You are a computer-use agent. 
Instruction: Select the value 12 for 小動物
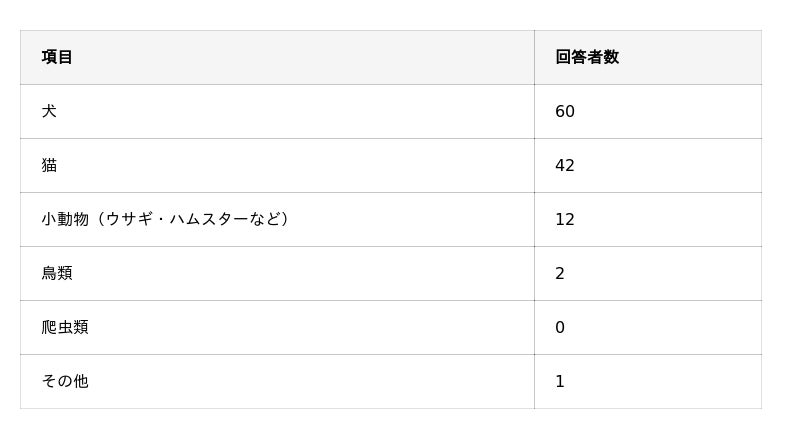pos(565,220)
